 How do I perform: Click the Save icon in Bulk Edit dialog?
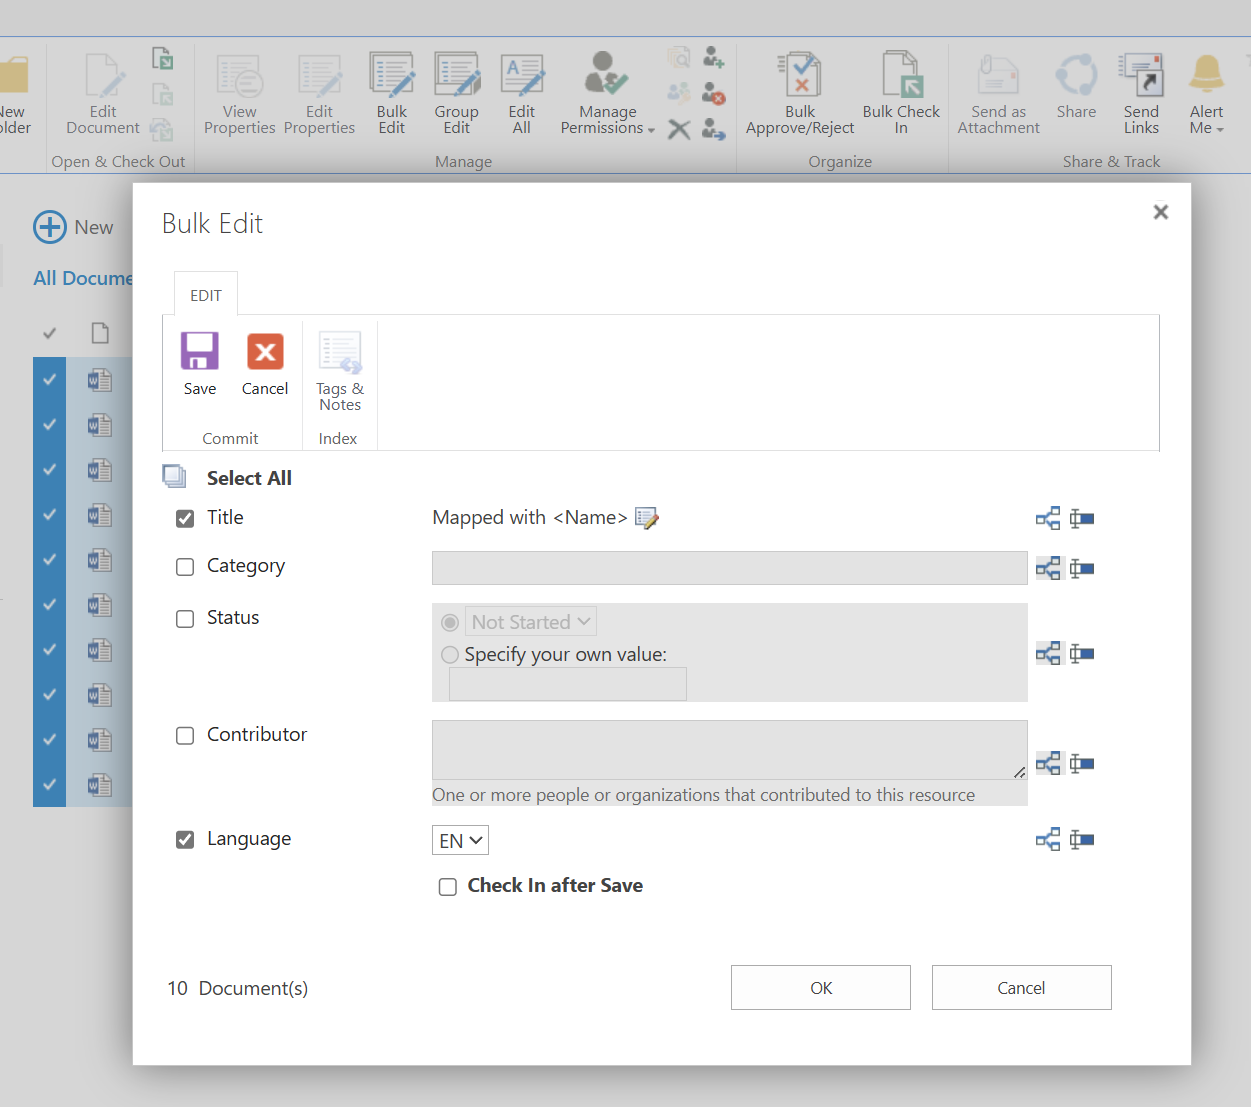click(x=199, y=351)
